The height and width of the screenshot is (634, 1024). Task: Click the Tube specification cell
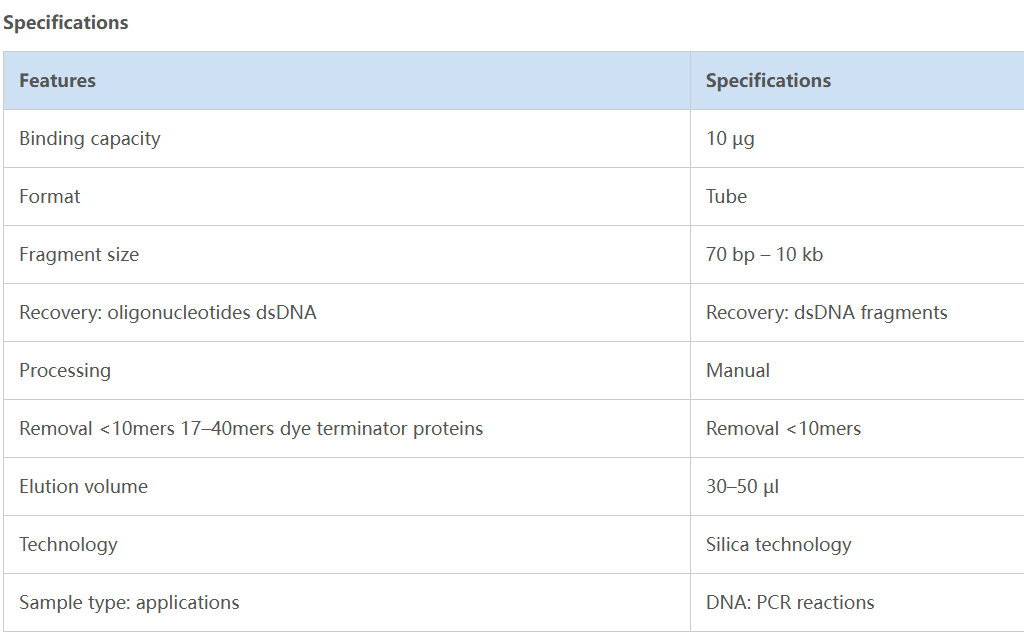point(727,197)
